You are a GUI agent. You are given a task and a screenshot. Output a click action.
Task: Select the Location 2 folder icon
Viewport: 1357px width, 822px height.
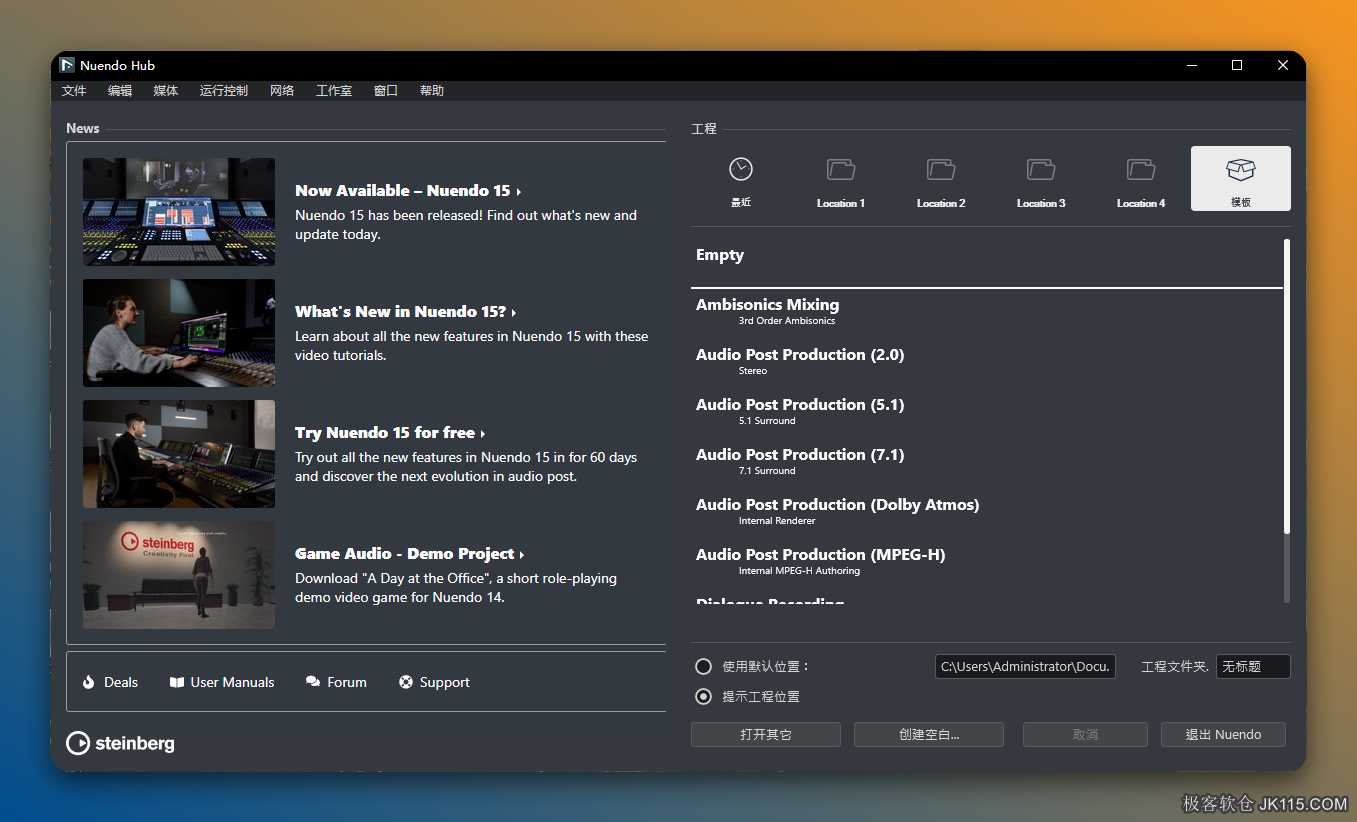click(x=941, y=169)
